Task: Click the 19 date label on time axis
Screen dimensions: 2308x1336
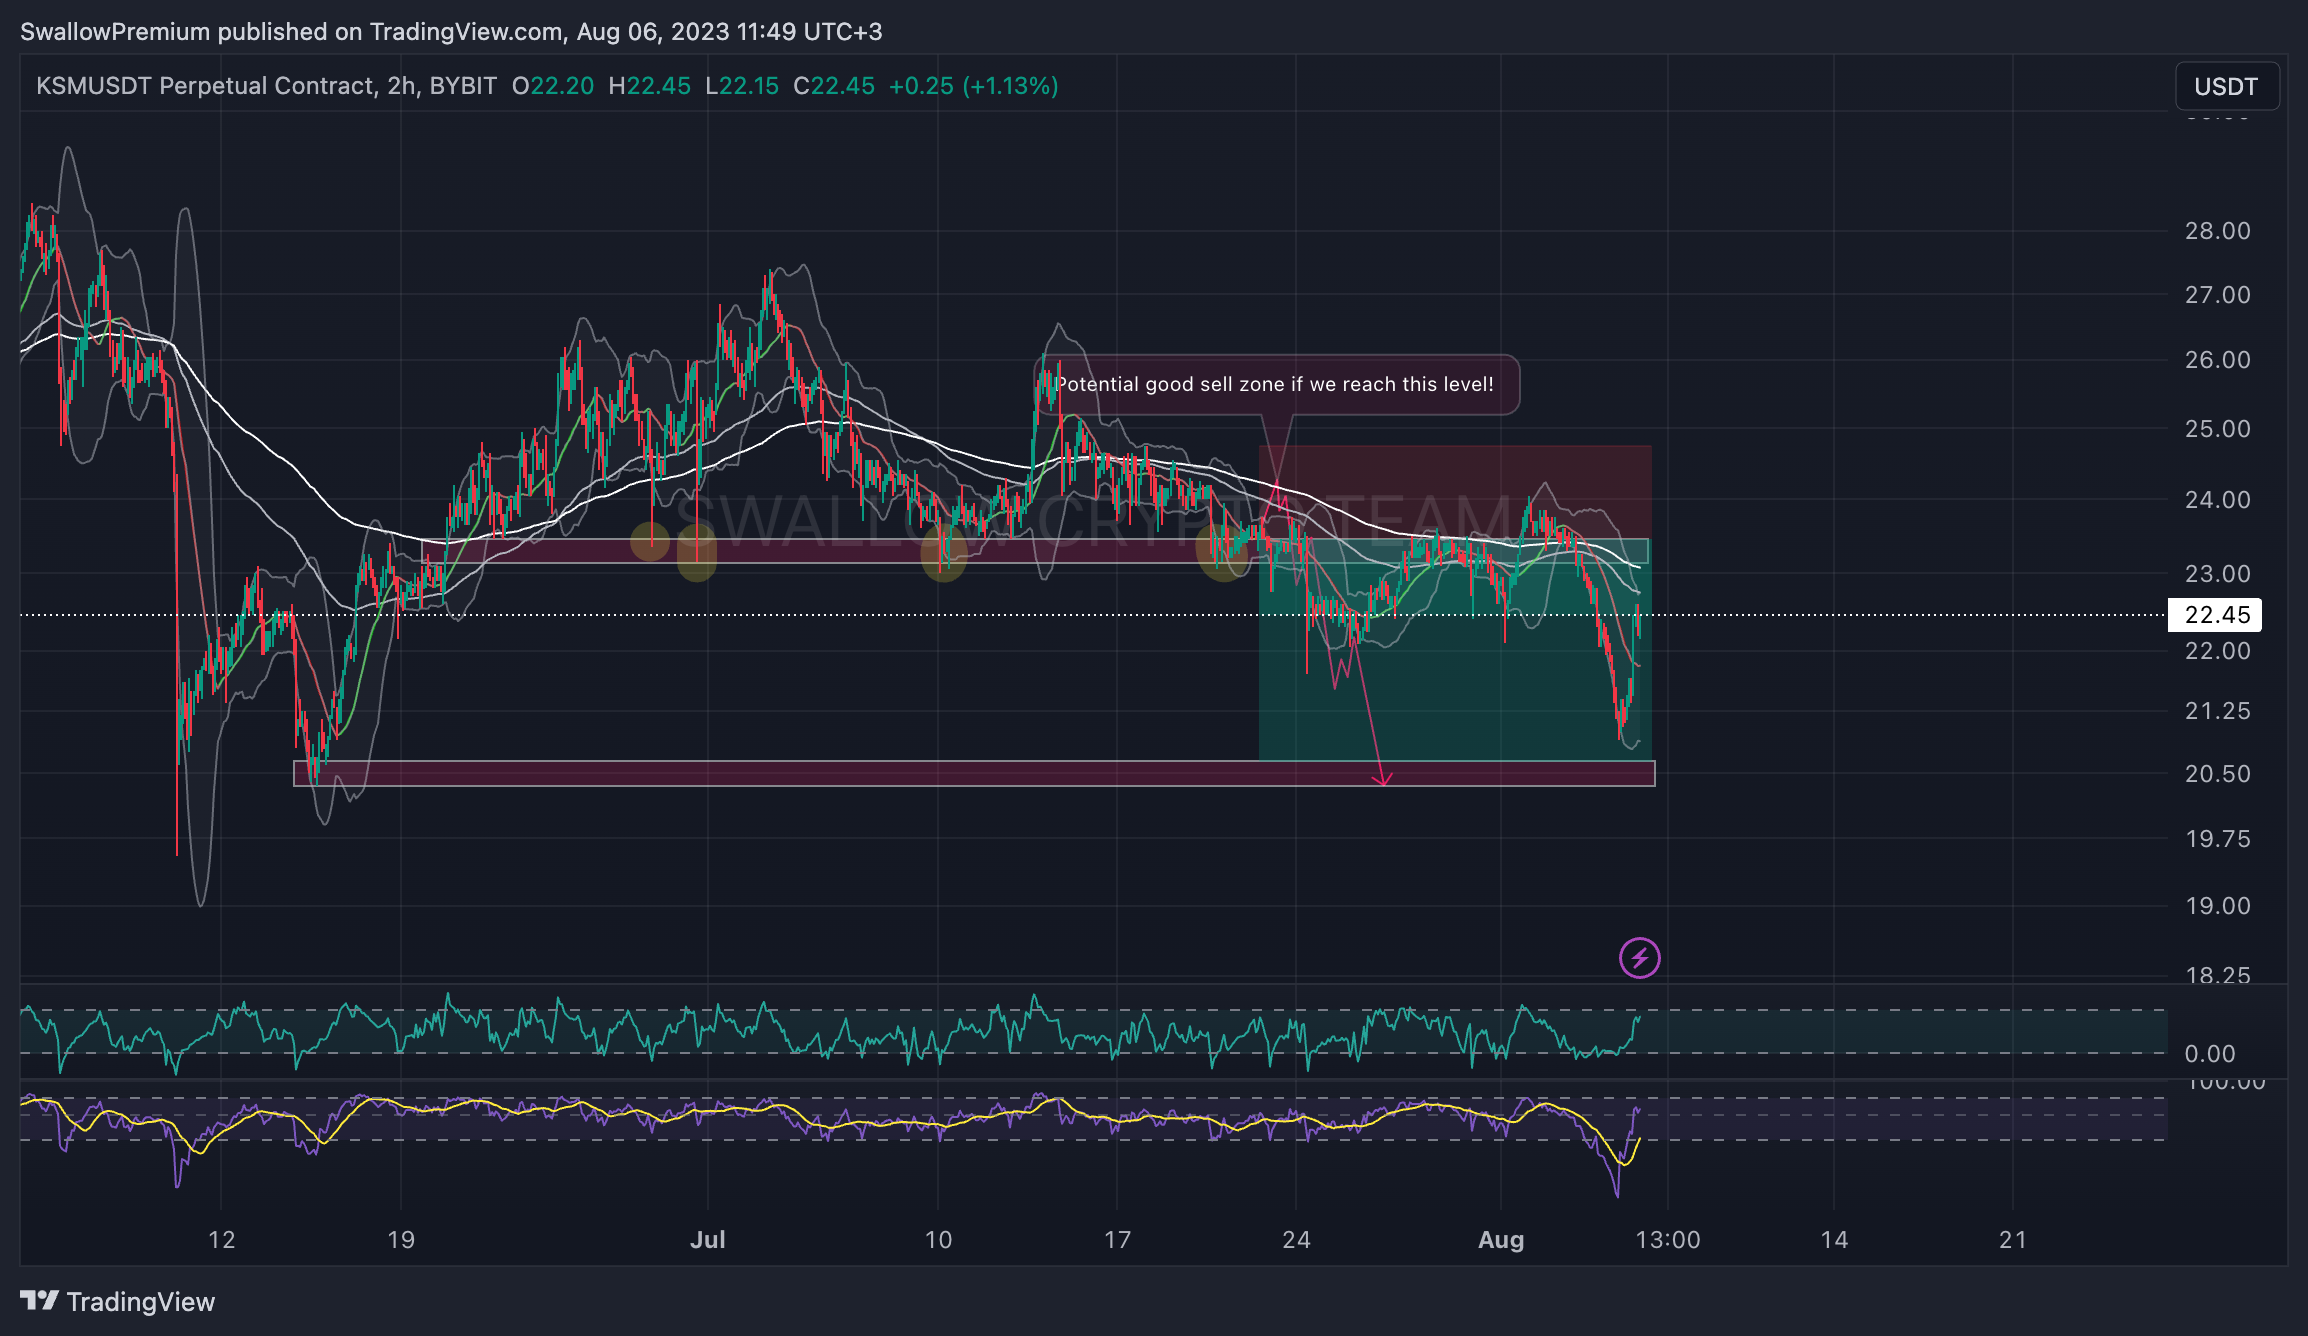Action: pyautogui.click(x=401, y=1239)
